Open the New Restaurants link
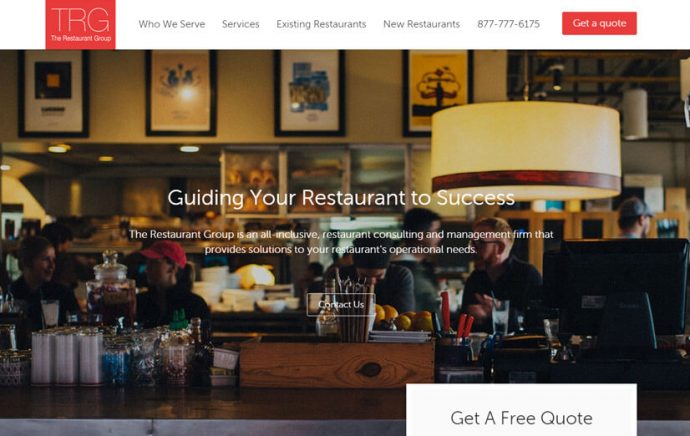690x436 pixels. click(422, 24)
